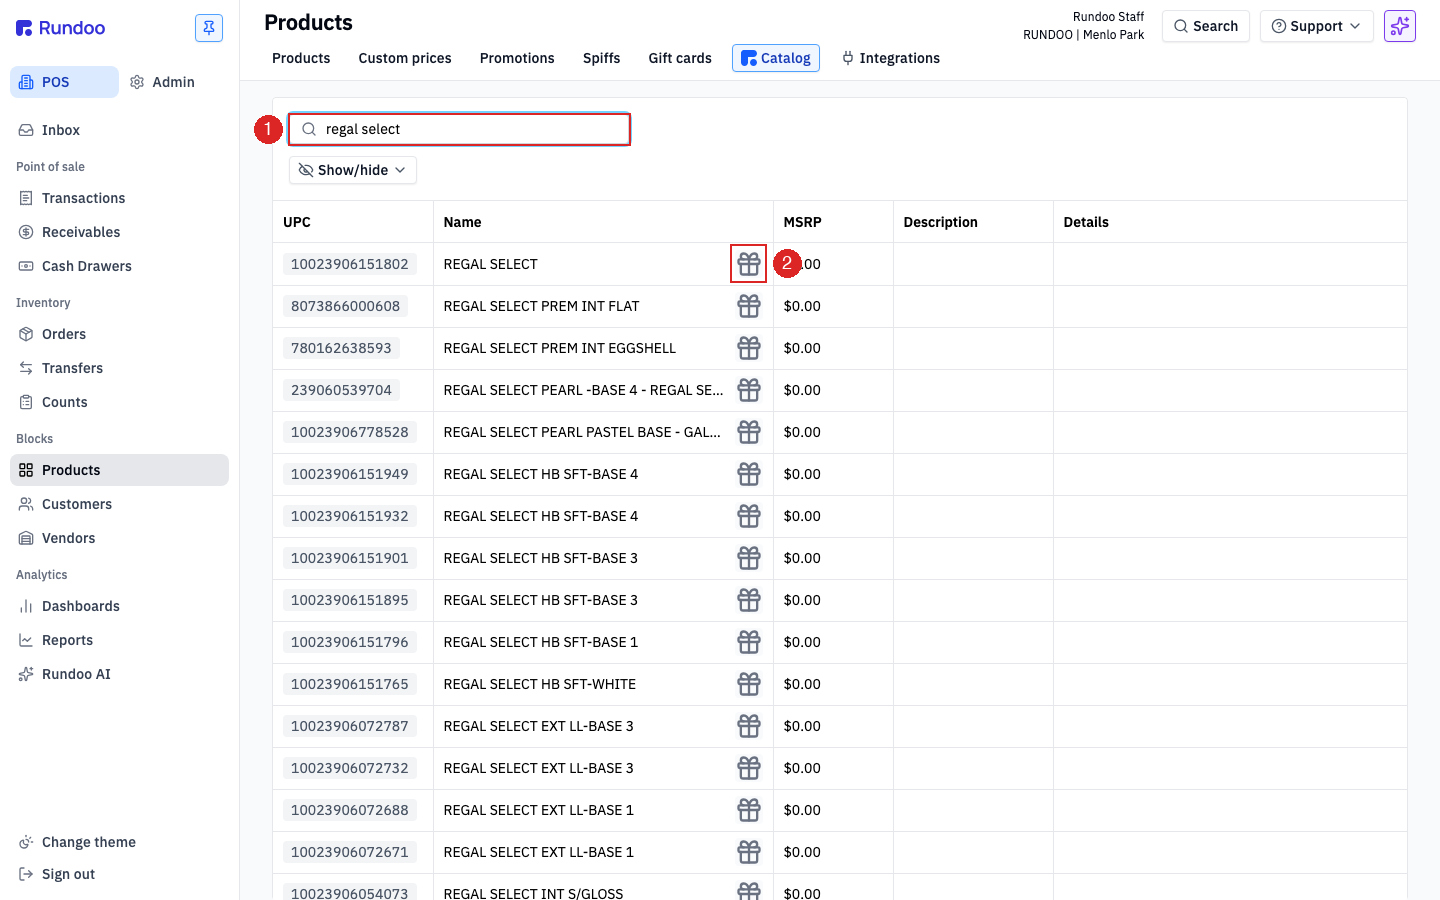Click UPC 8073866000608
1440x900 pixels.
(346, 306)
